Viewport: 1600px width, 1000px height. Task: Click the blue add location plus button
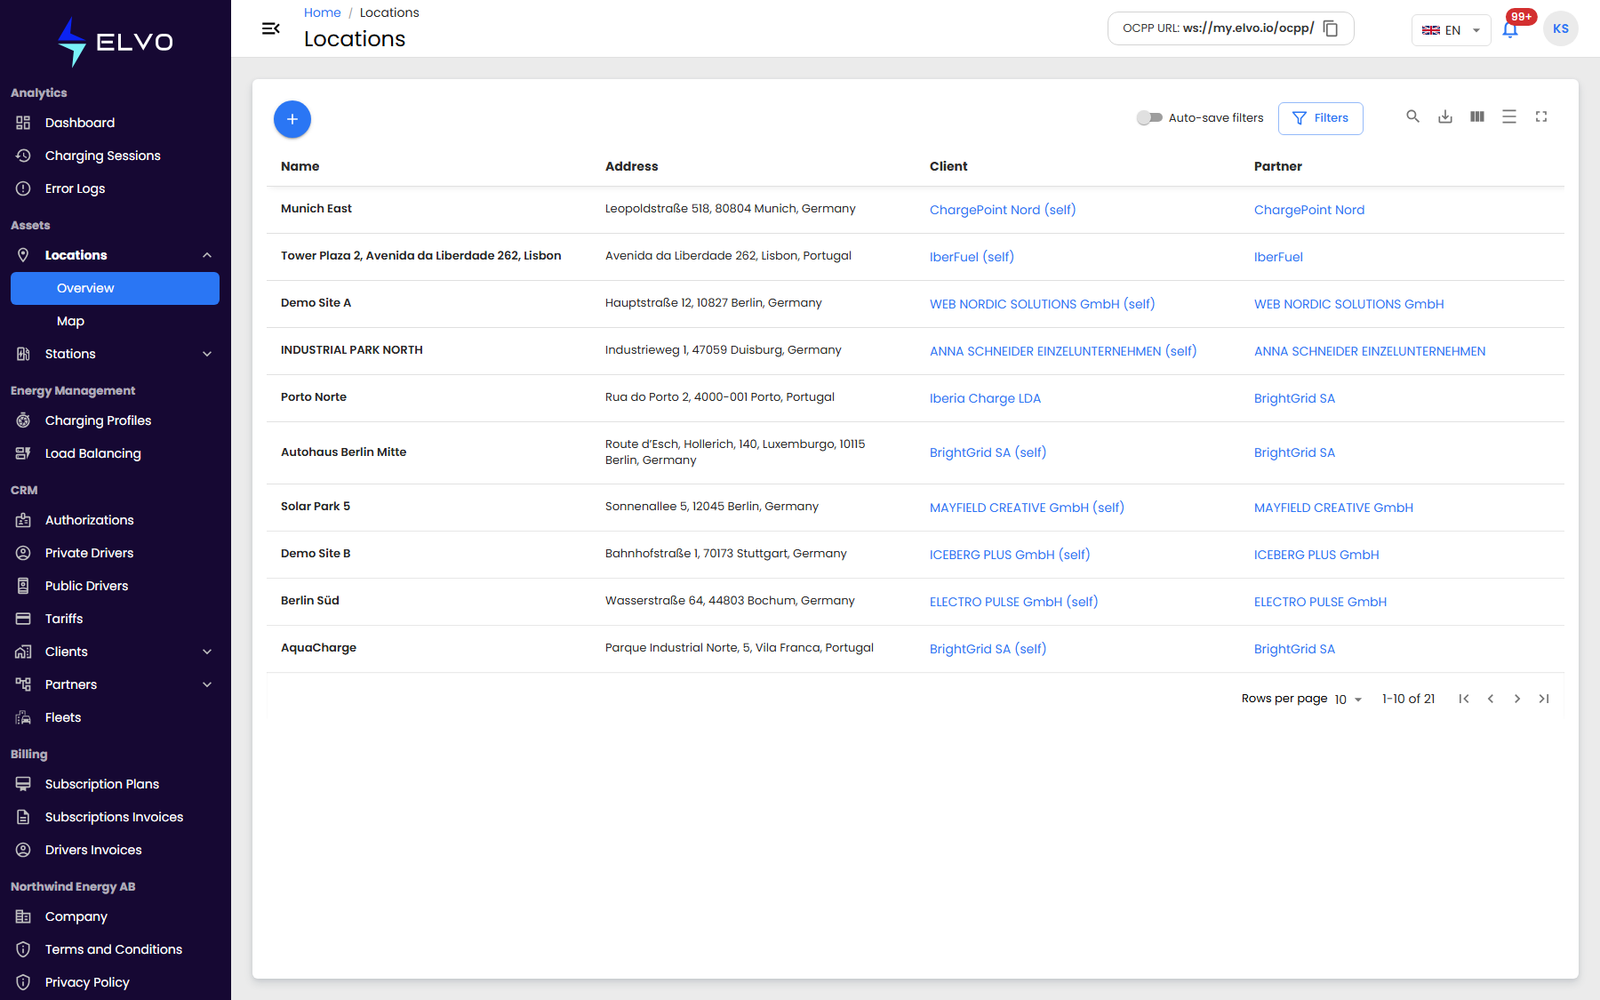[292, 119]
